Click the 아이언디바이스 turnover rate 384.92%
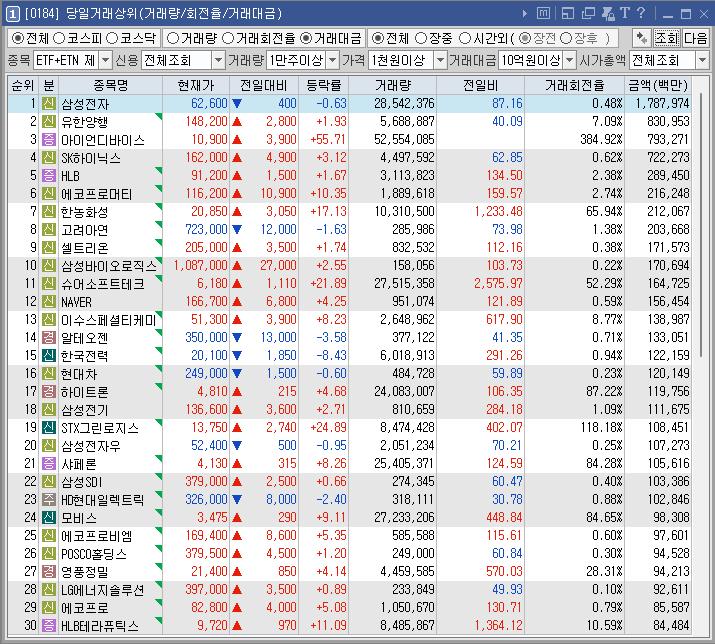715x644 pixels. [x=601, y=140]
